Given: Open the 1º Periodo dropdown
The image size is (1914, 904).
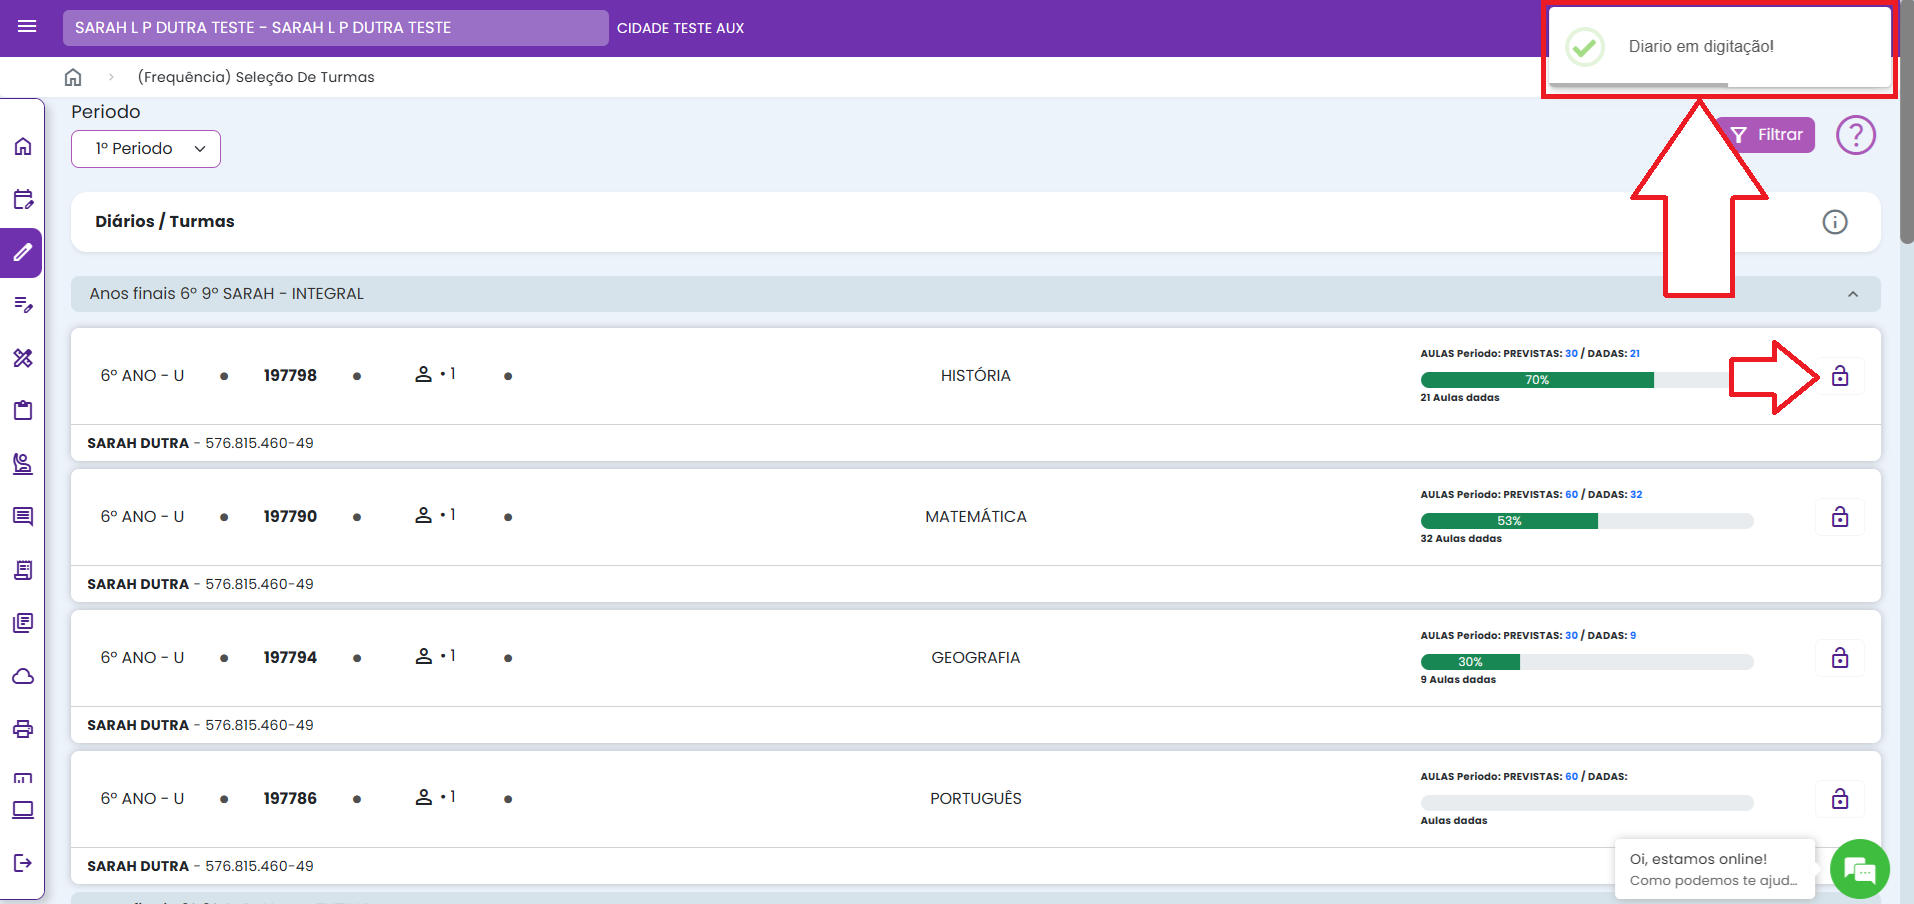Looking at the screenshot, I should [x=146, y=149].
